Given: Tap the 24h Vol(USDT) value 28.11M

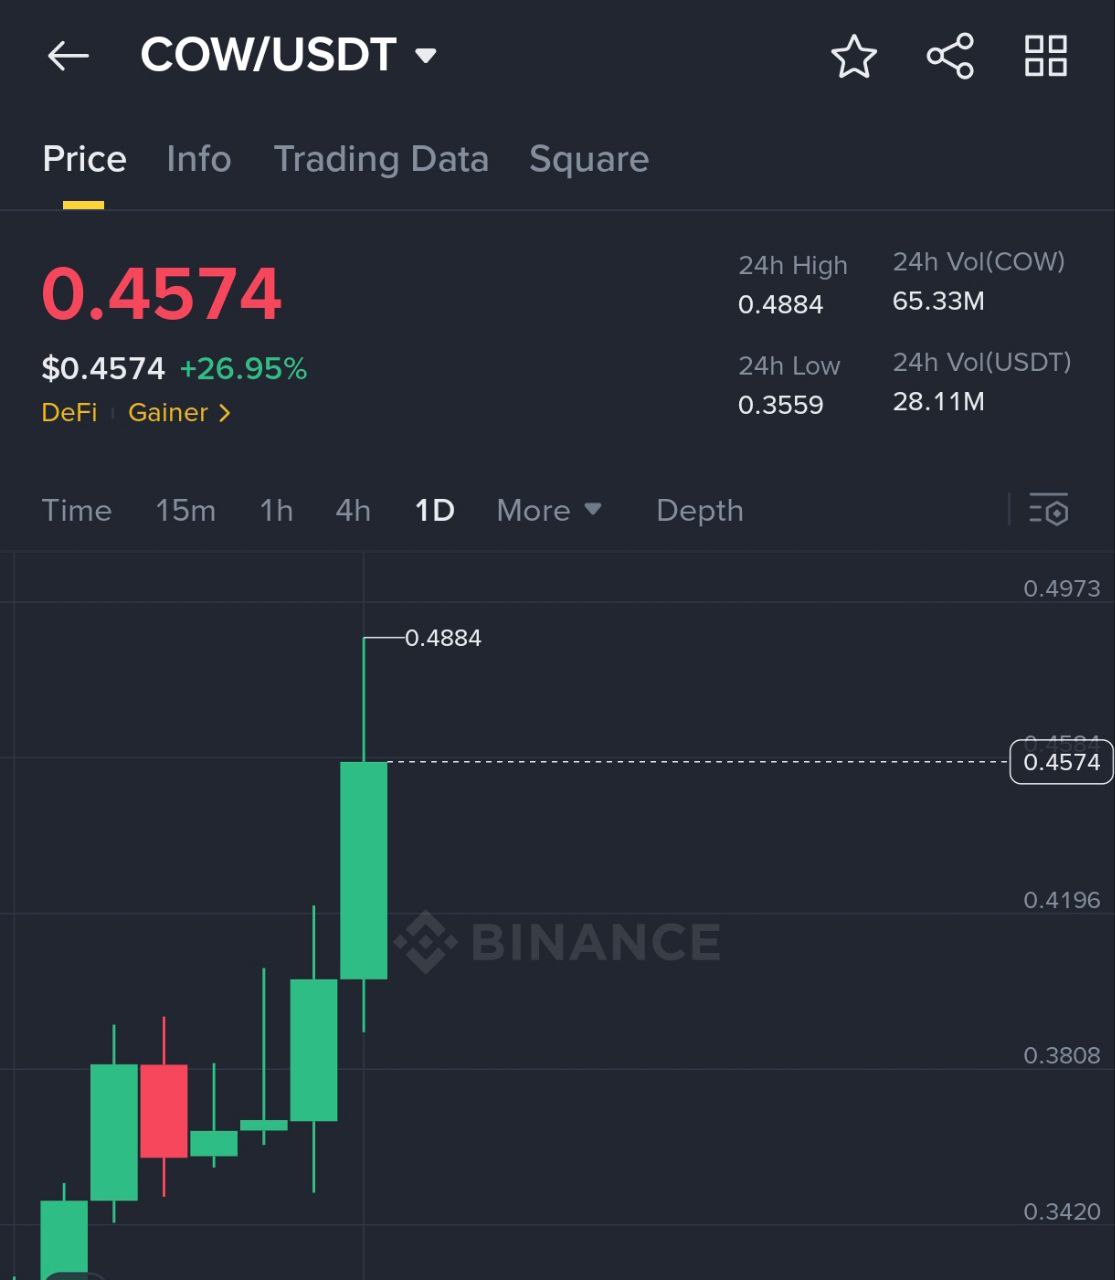Looking at the screenshot, I should [x=938, y=402].
